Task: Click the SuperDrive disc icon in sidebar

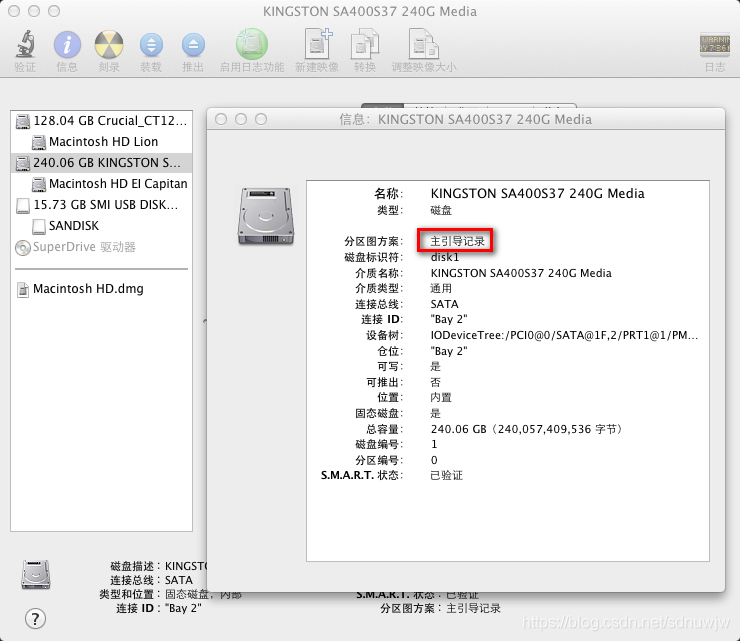Action: click(23, 247)
